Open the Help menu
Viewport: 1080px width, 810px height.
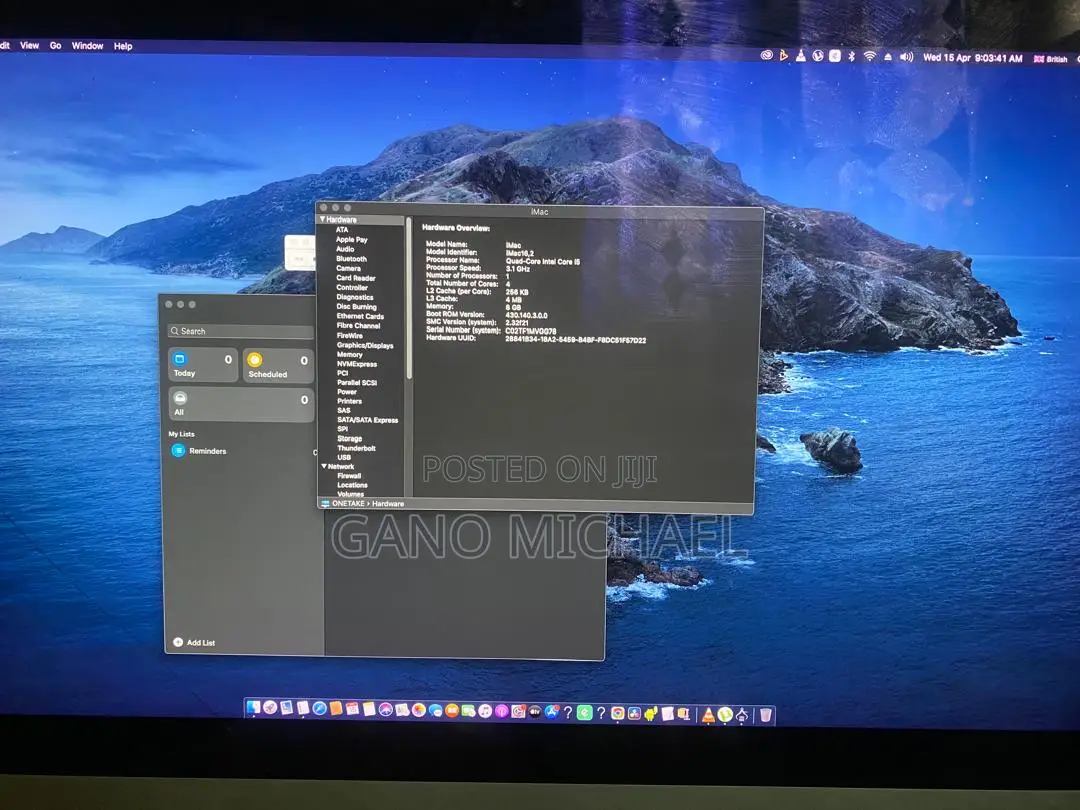123,46
